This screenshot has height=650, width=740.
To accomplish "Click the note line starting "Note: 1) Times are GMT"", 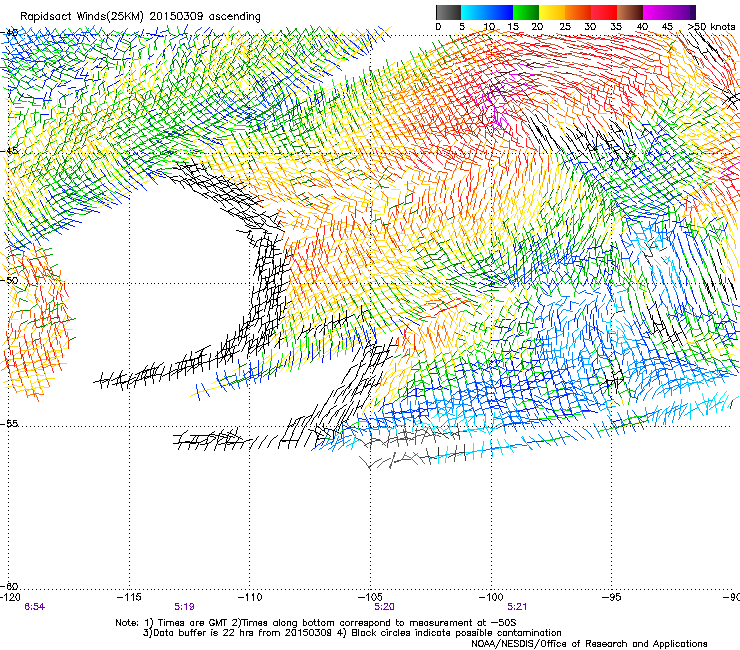I will pos(316,623).
